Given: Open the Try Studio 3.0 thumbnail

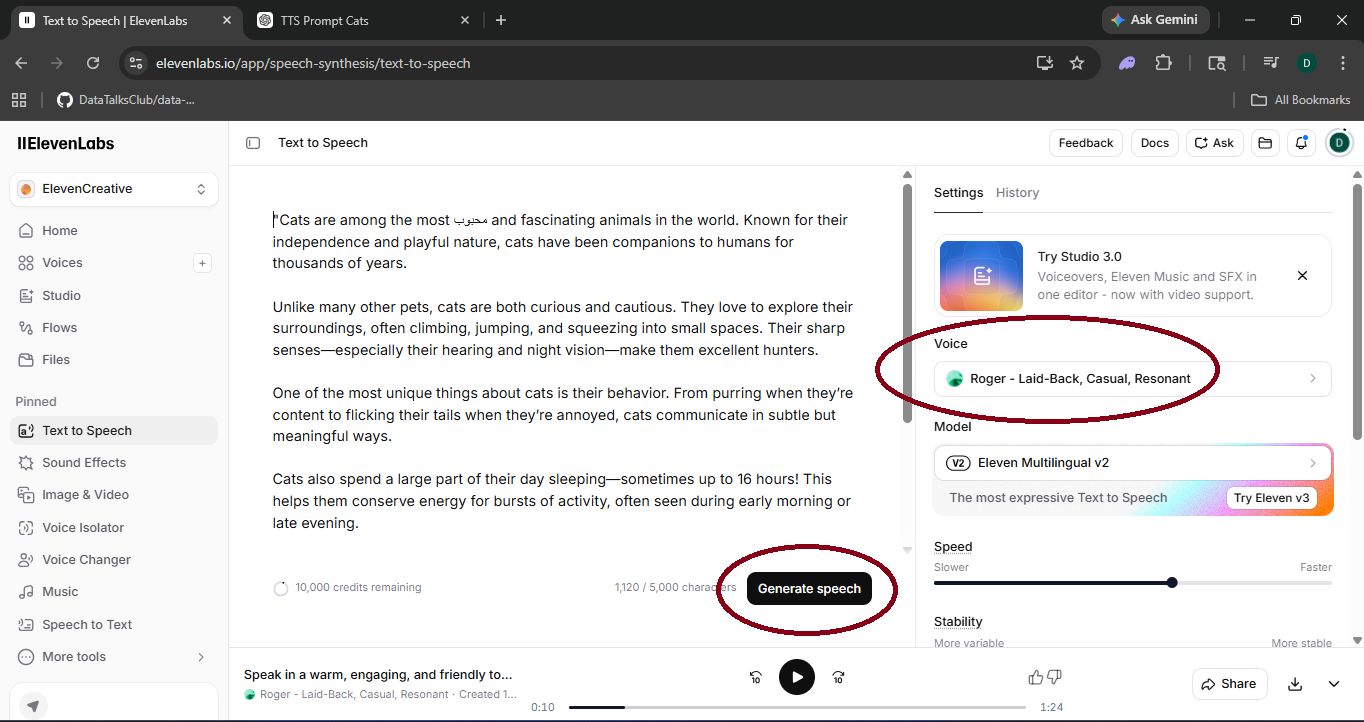Looking at the screenshot, I should tap(981, 276).
